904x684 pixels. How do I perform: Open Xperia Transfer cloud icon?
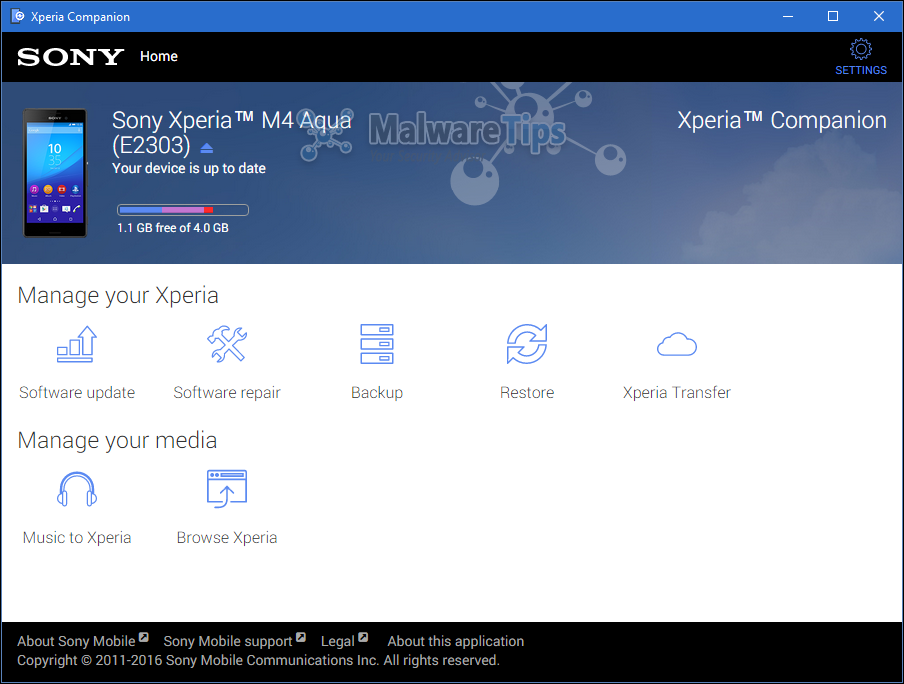click(x=677, y=344)
